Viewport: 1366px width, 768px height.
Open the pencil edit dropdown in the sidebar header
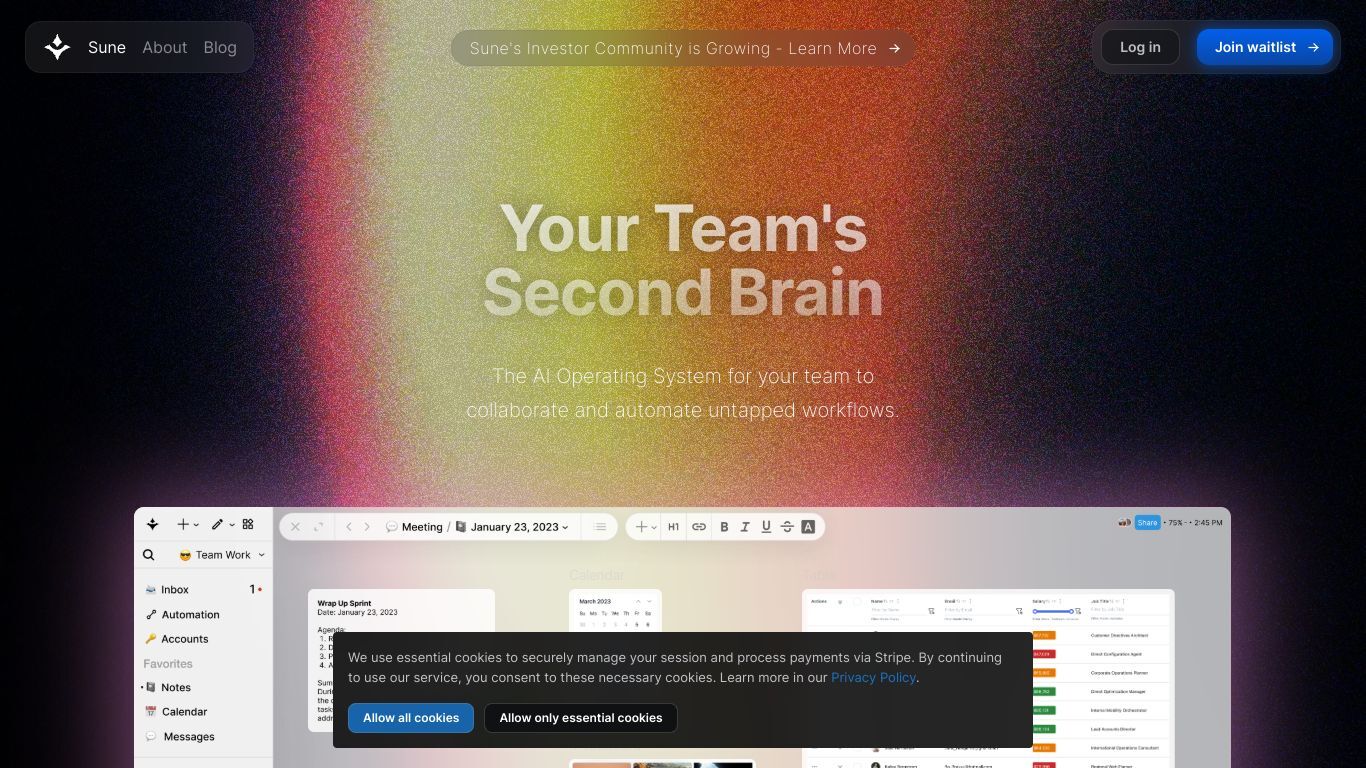[x=223, y=524]
